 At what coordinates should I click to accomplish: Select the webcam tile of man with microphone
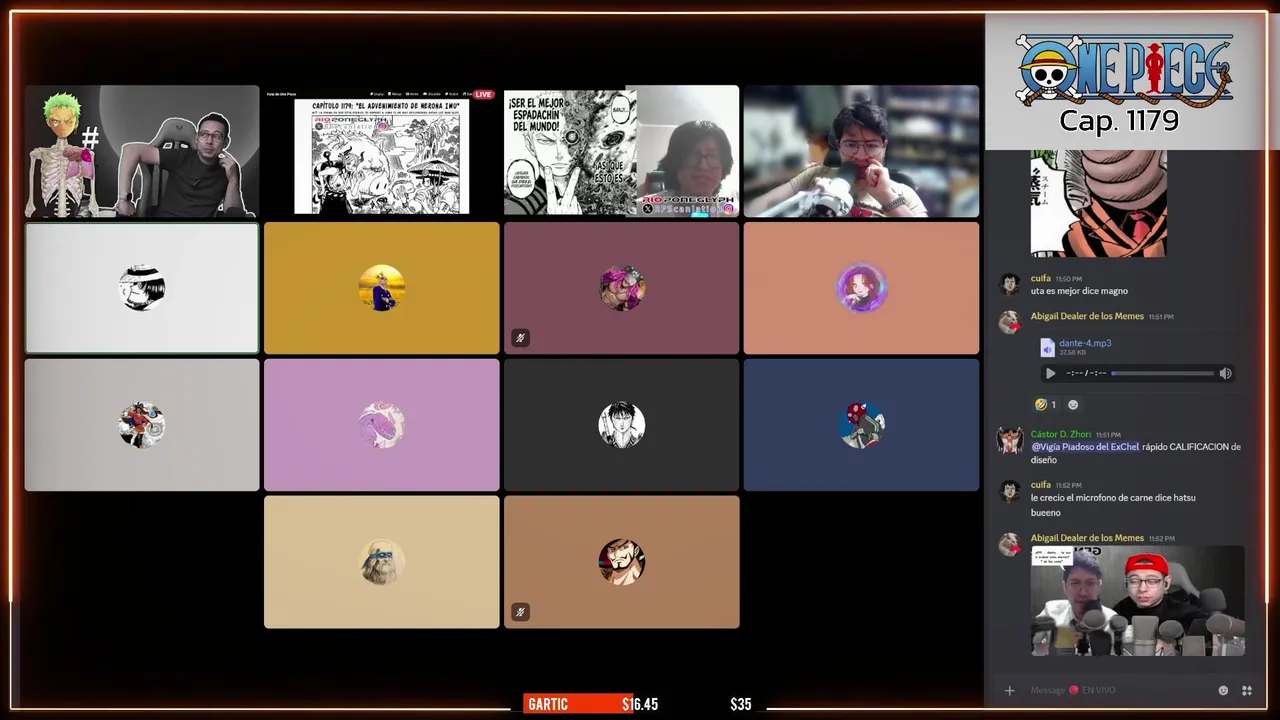(861, 151)
